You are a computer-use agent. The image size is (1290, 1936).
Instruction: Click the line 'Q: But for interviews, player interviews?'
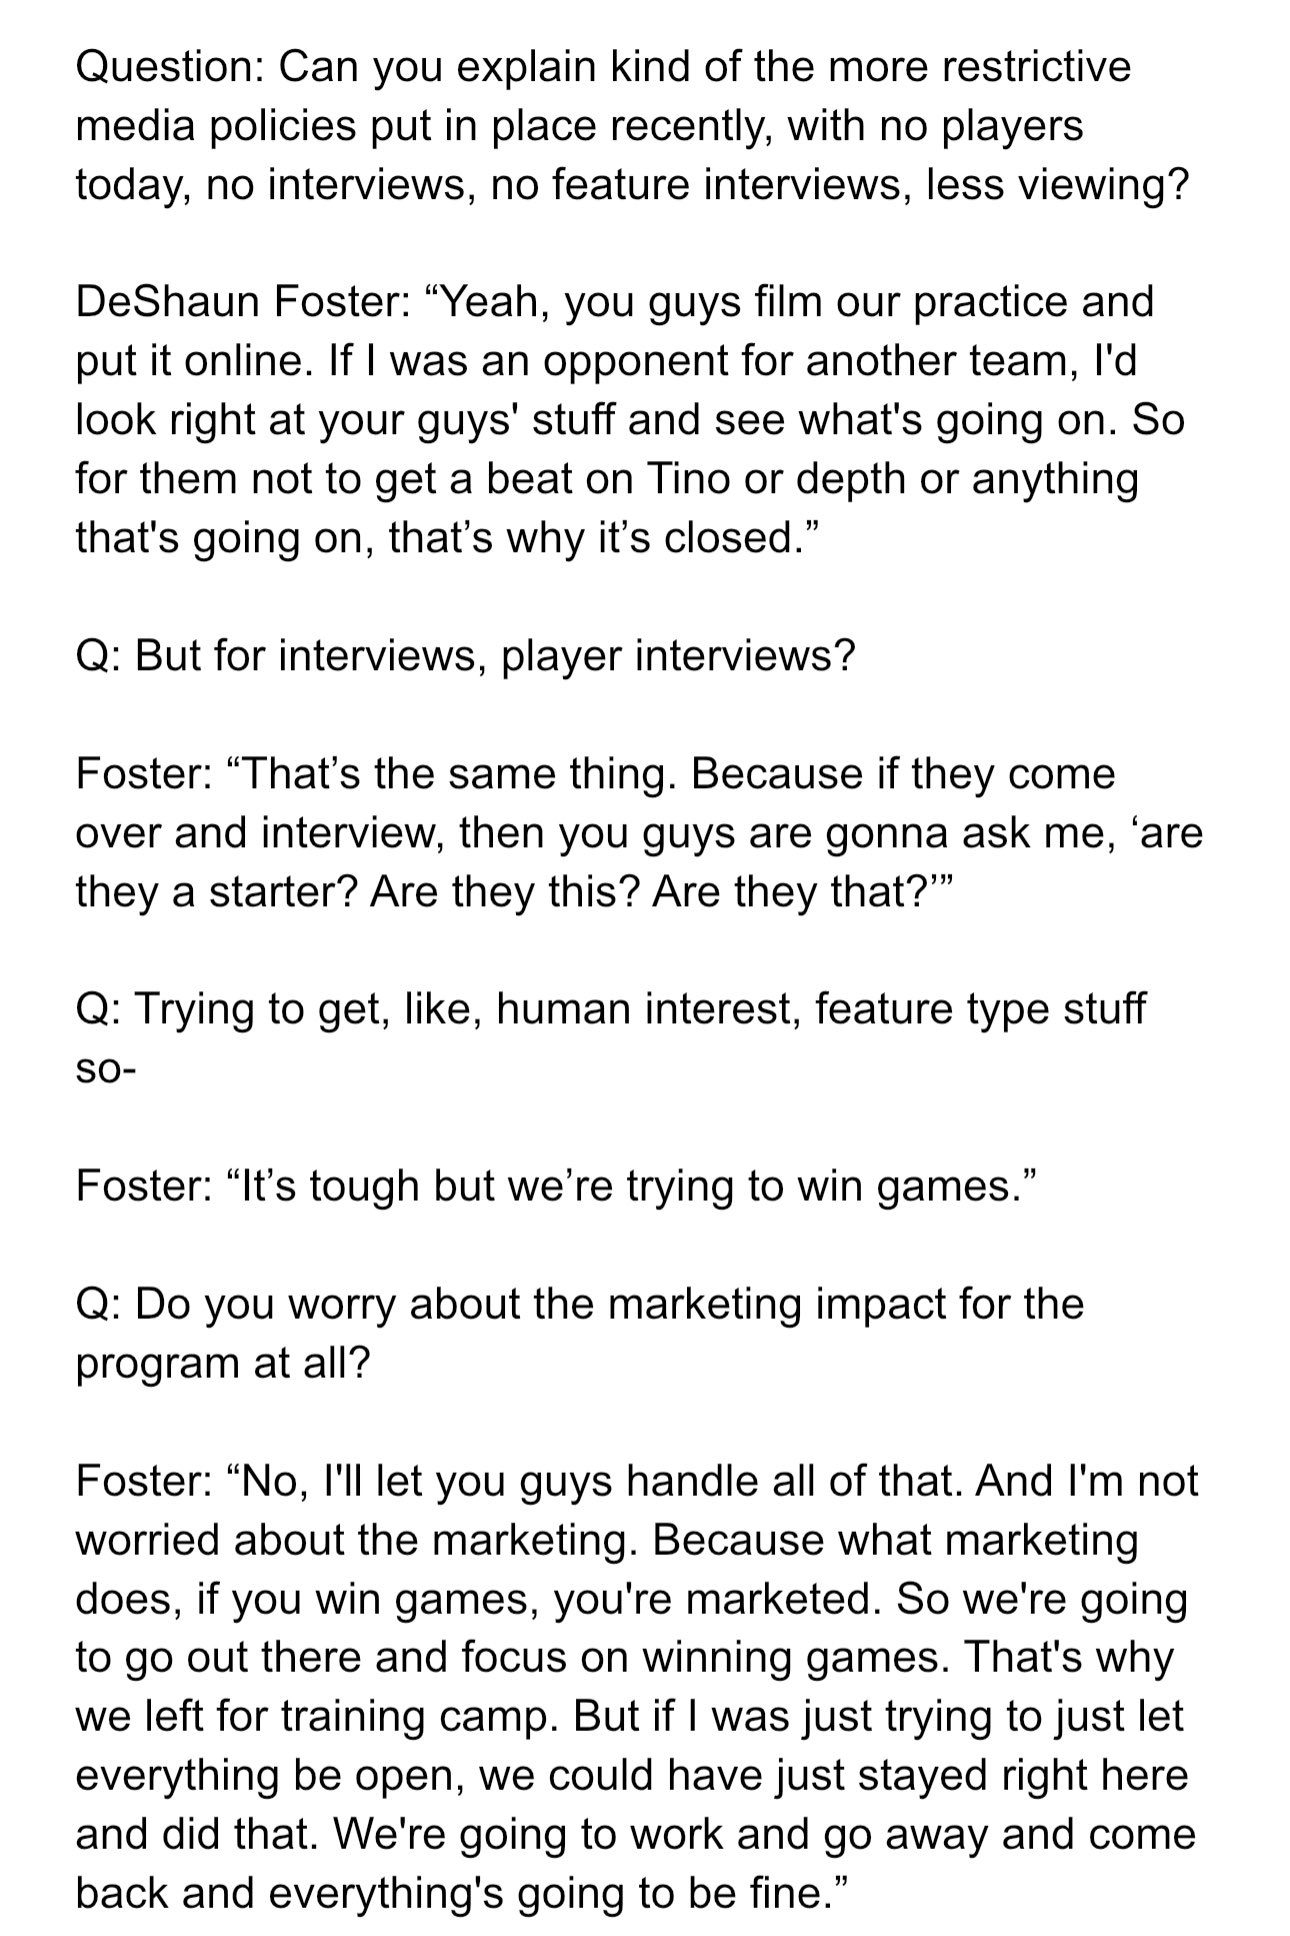click(466, 656)
